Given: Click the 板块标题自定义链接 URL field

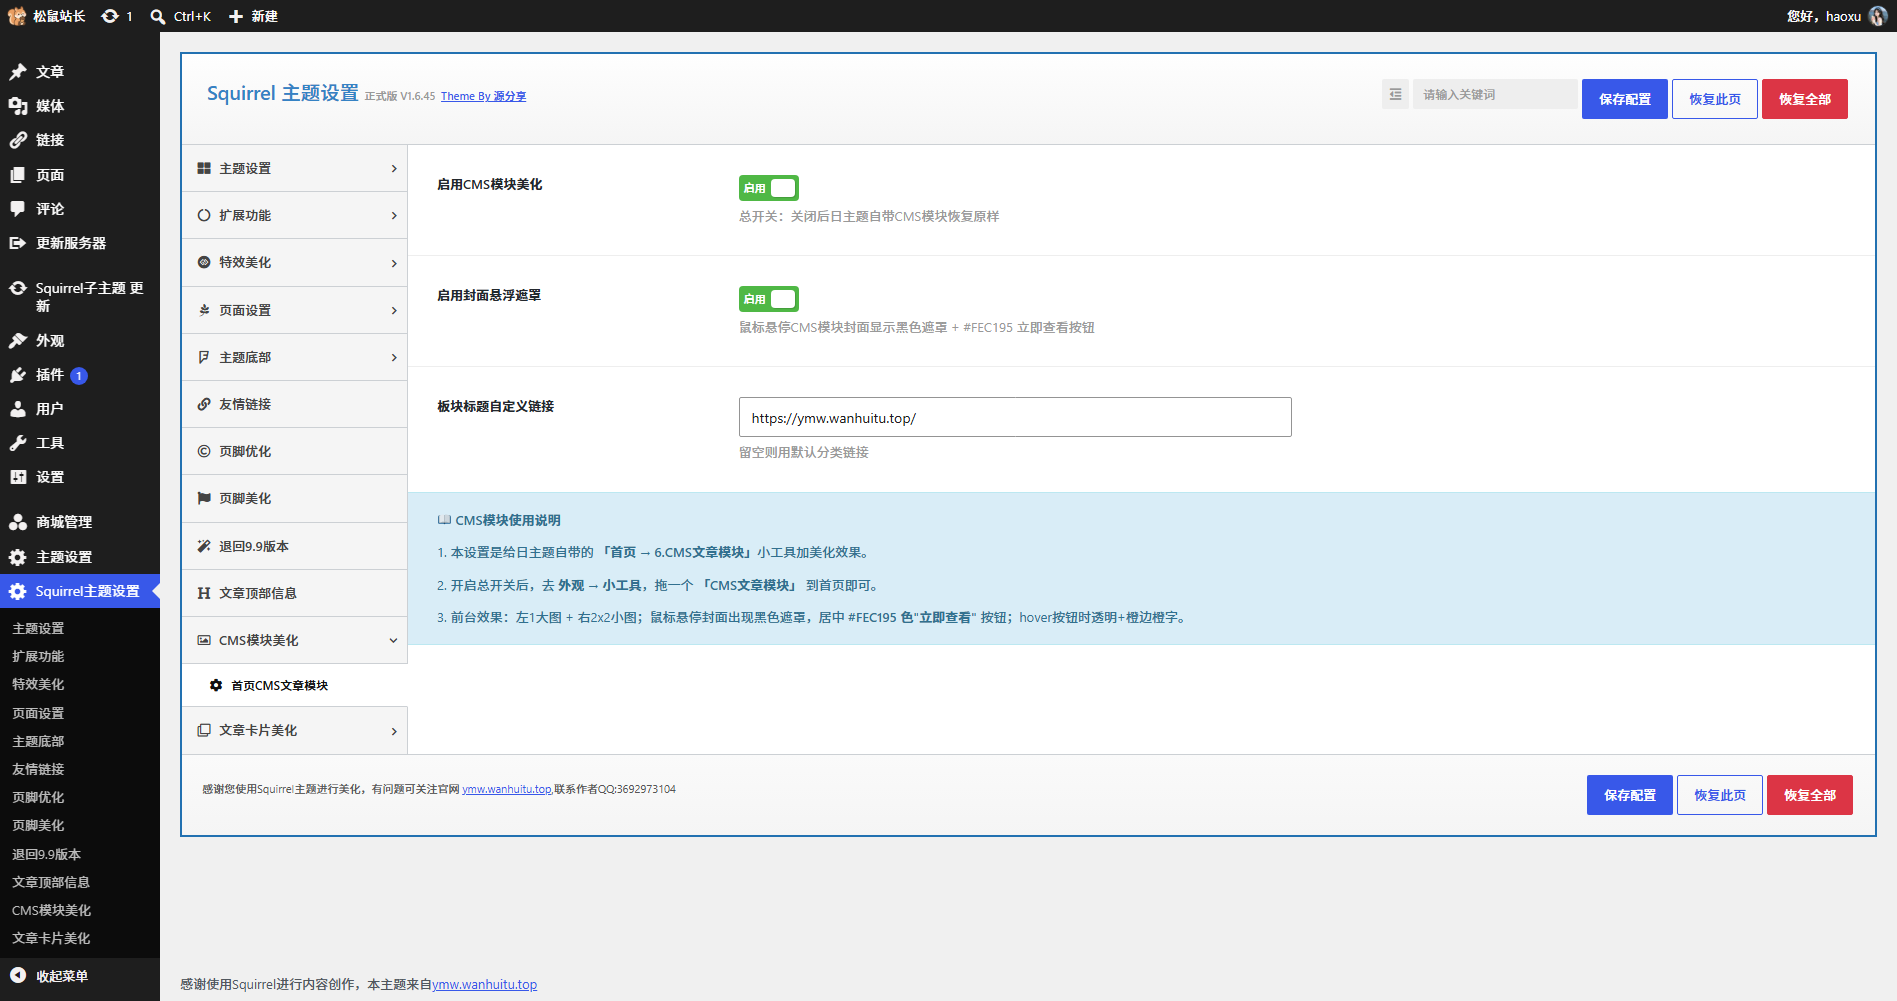Looking at the screenshot, I should (1015, 417).
